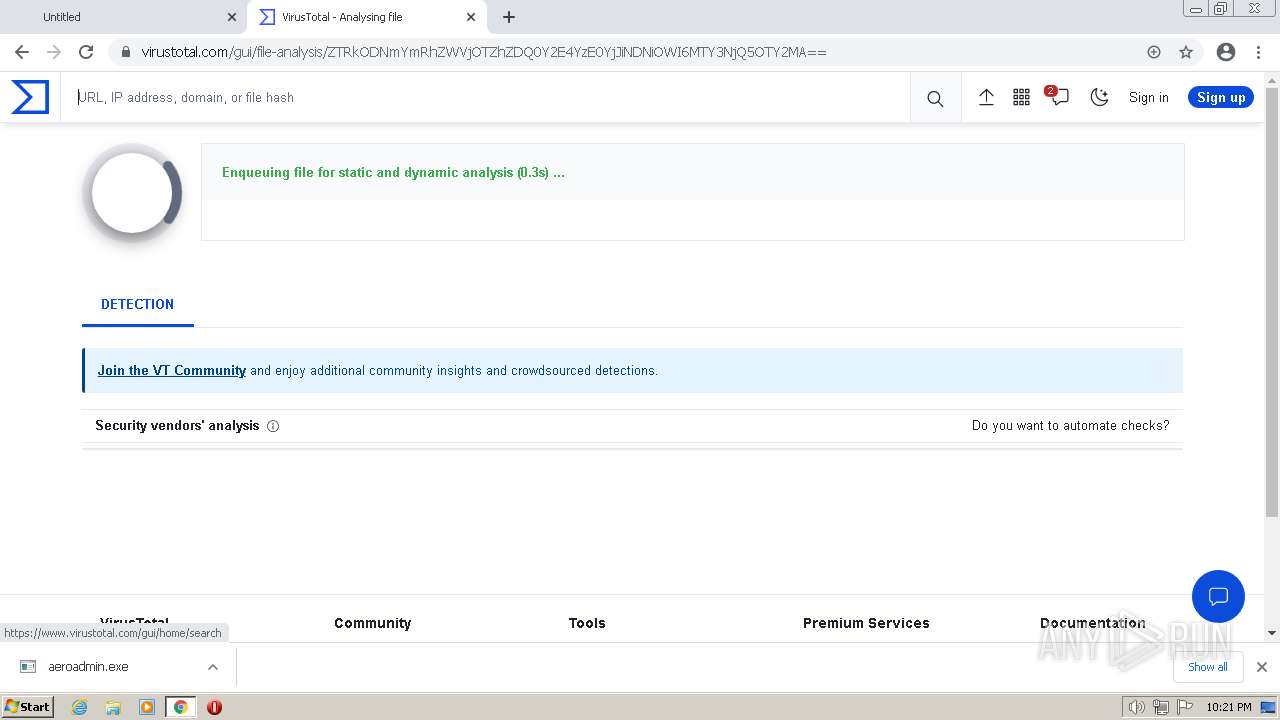Screen dimensions: 1280x720
Task: Close the VirusTotal tab
Action: click(x=471, y=17)
